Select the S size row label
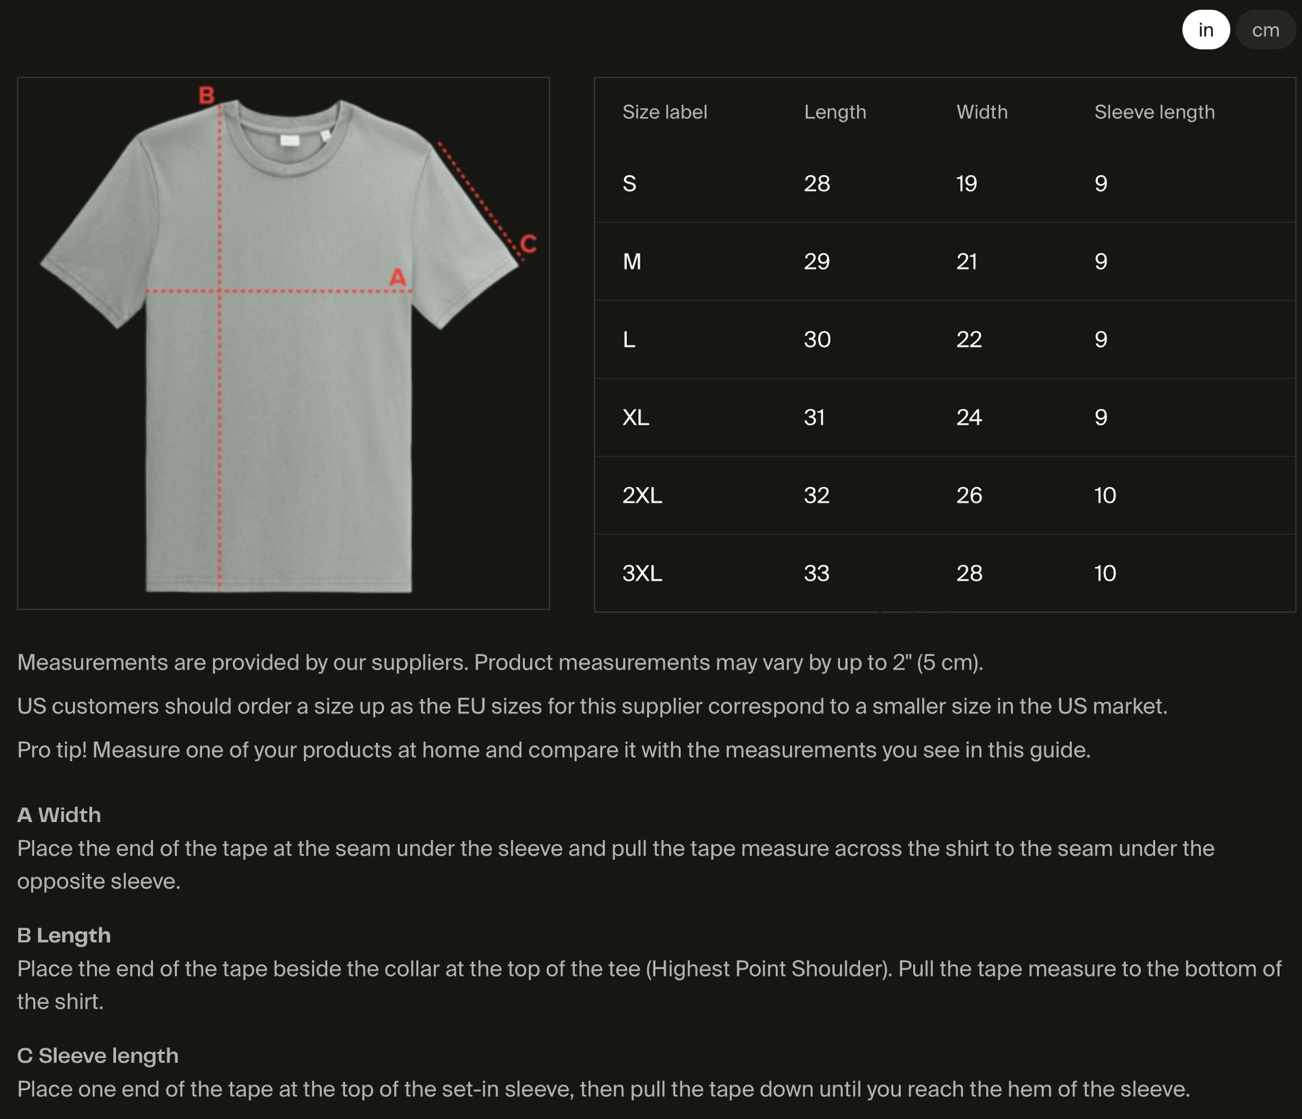This screenshot has width=1302, height=1119. [629, 184]
